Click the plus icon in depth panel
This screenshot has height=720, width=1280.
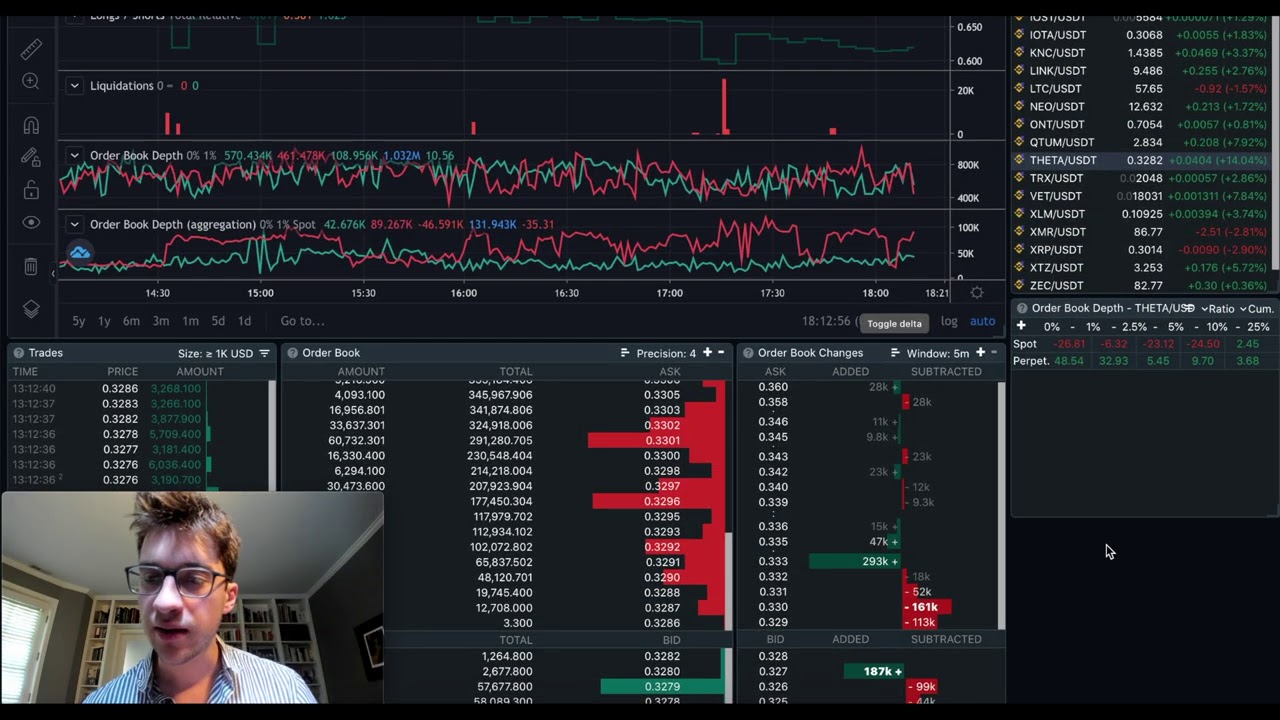click(x=1021, y=326)
